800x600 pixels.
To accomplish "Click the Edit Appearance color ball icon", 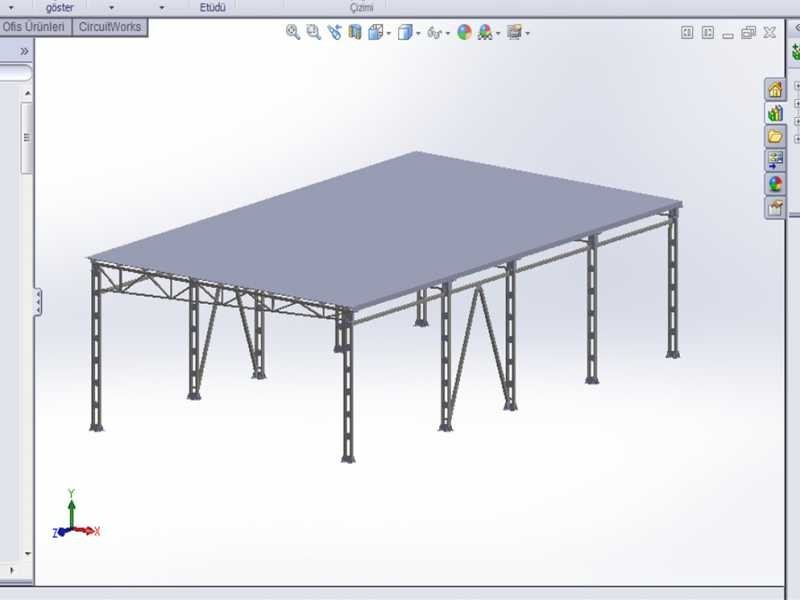I will [464, 32].
